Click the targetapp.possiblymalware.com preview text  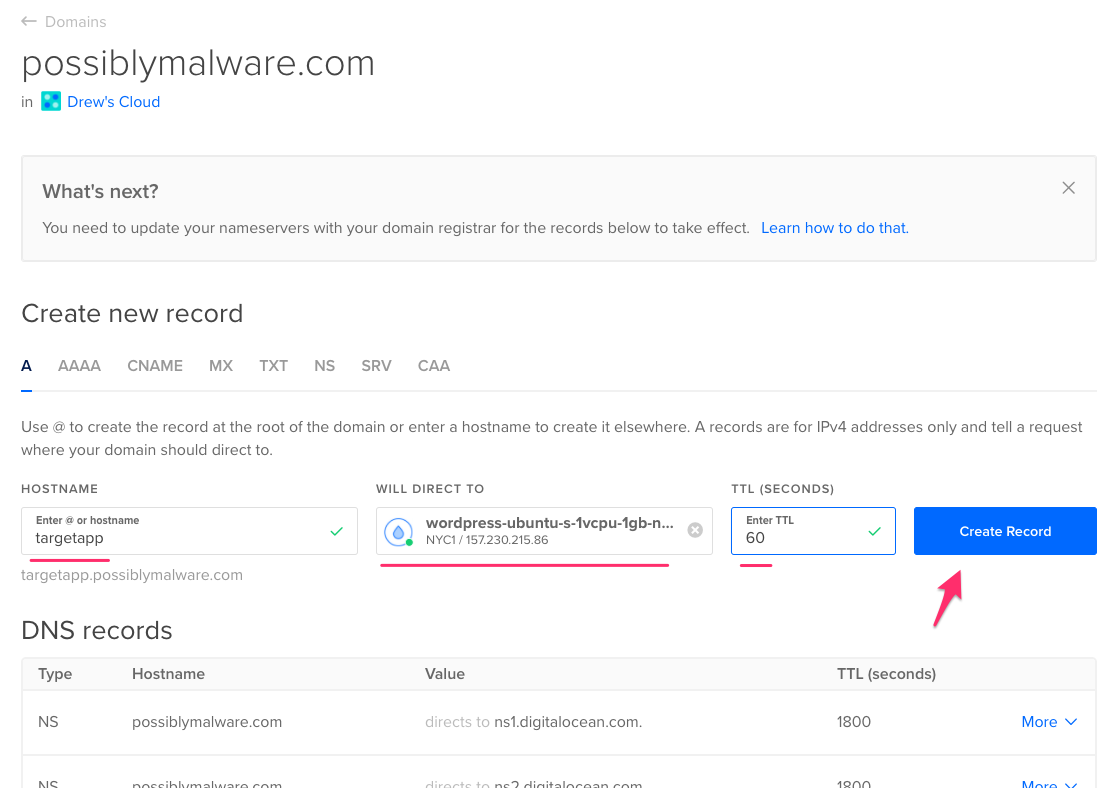coord(132,574)
